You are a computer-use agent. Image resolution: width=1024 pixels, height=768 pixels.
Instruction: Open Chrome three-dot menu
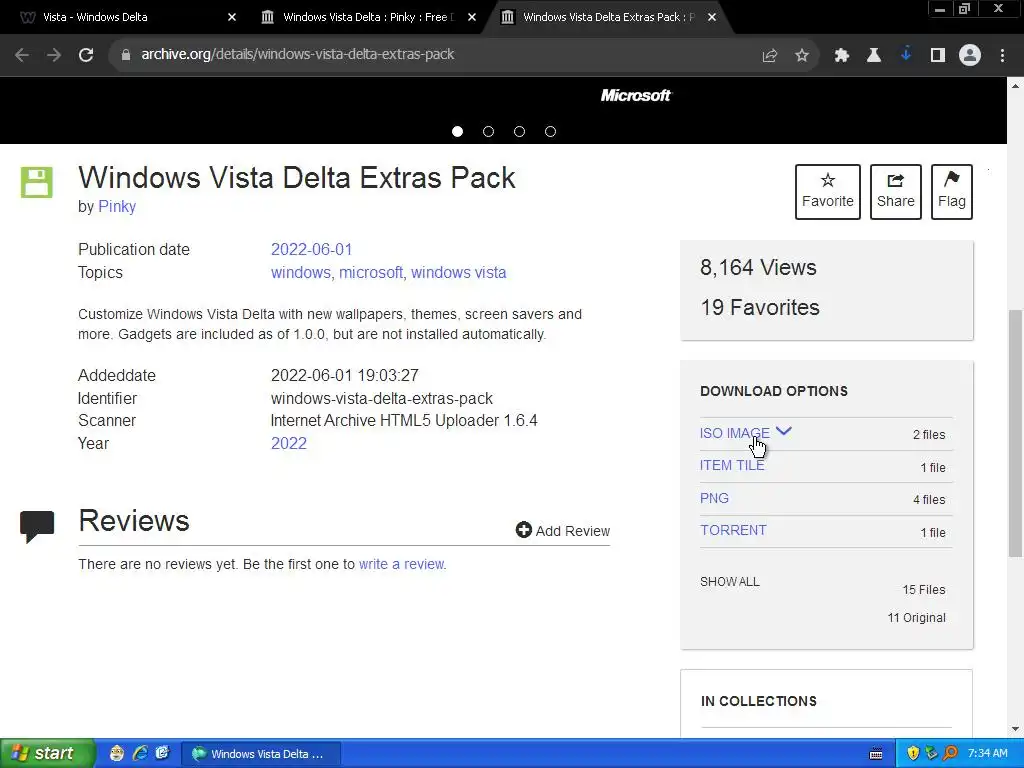(x=1002, y=56)
